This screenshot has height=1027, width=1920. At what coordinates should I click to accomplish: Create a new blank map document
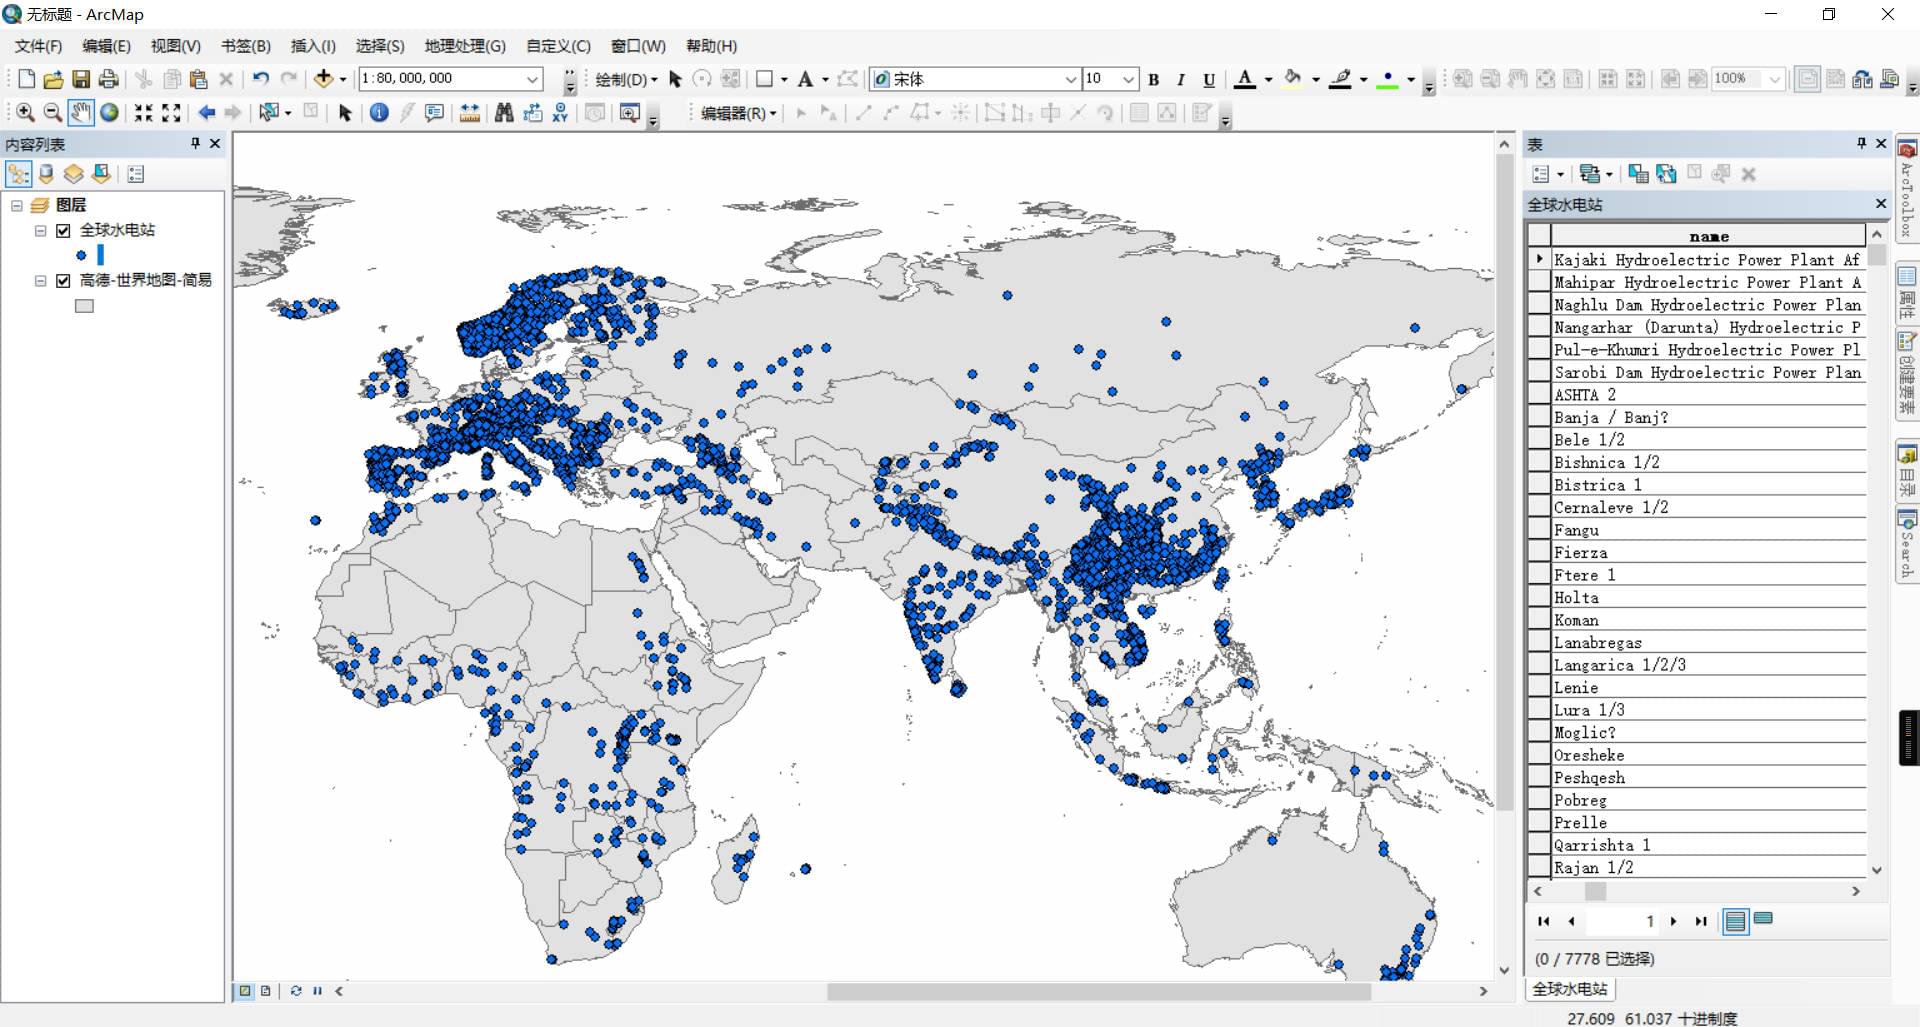(x=26, y=79)
